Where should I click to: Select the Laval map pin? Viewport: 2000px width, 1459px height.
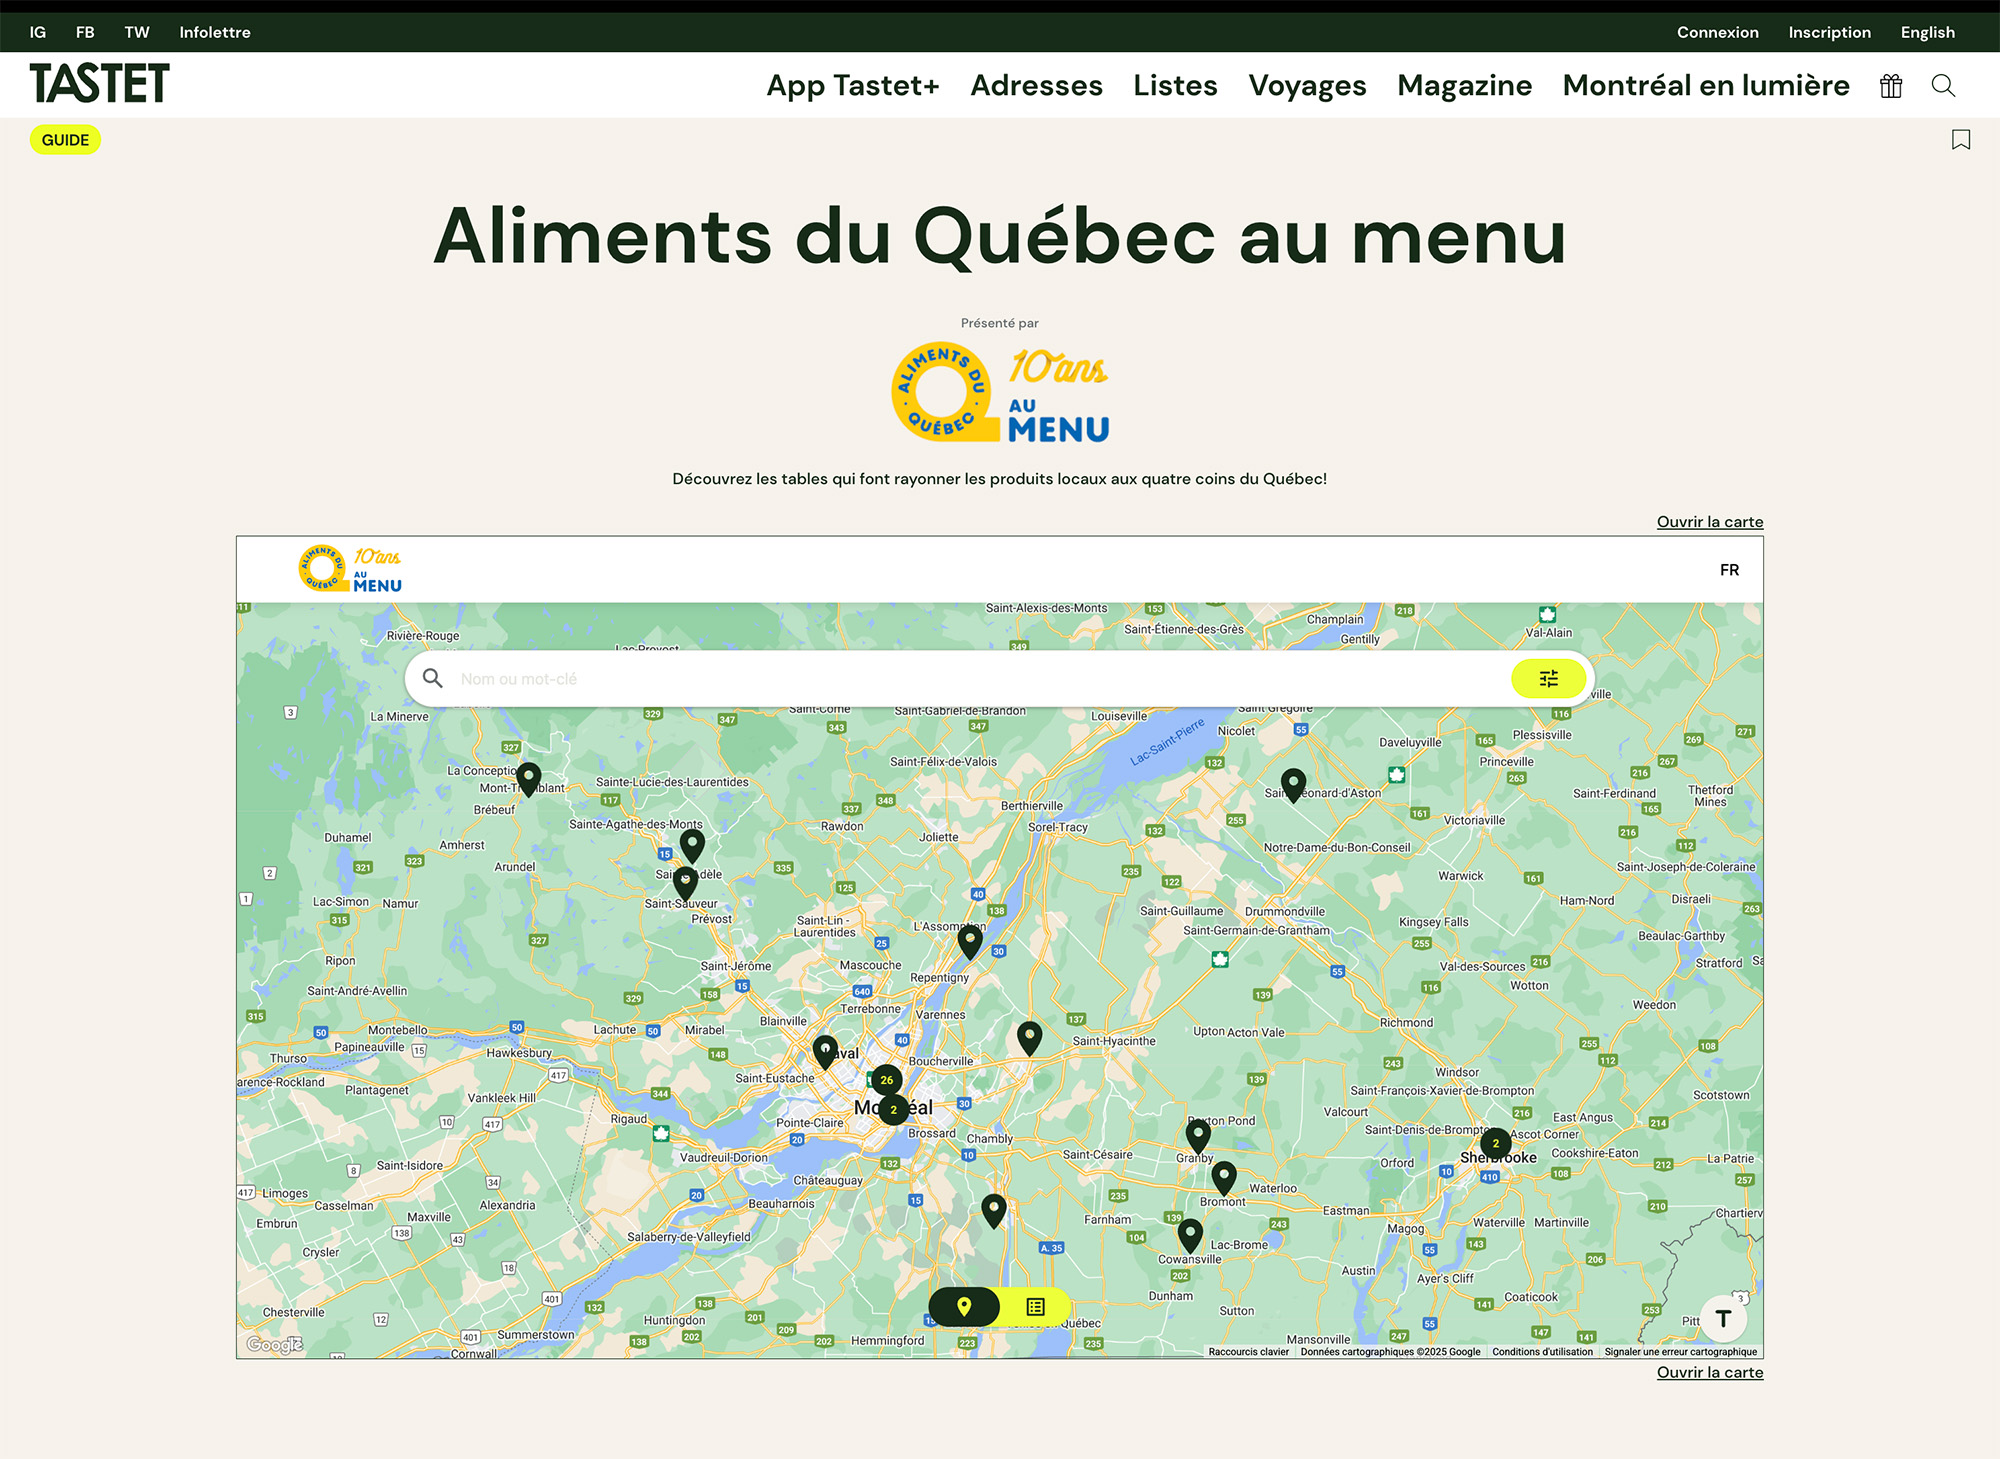[x=825, y=1051]
